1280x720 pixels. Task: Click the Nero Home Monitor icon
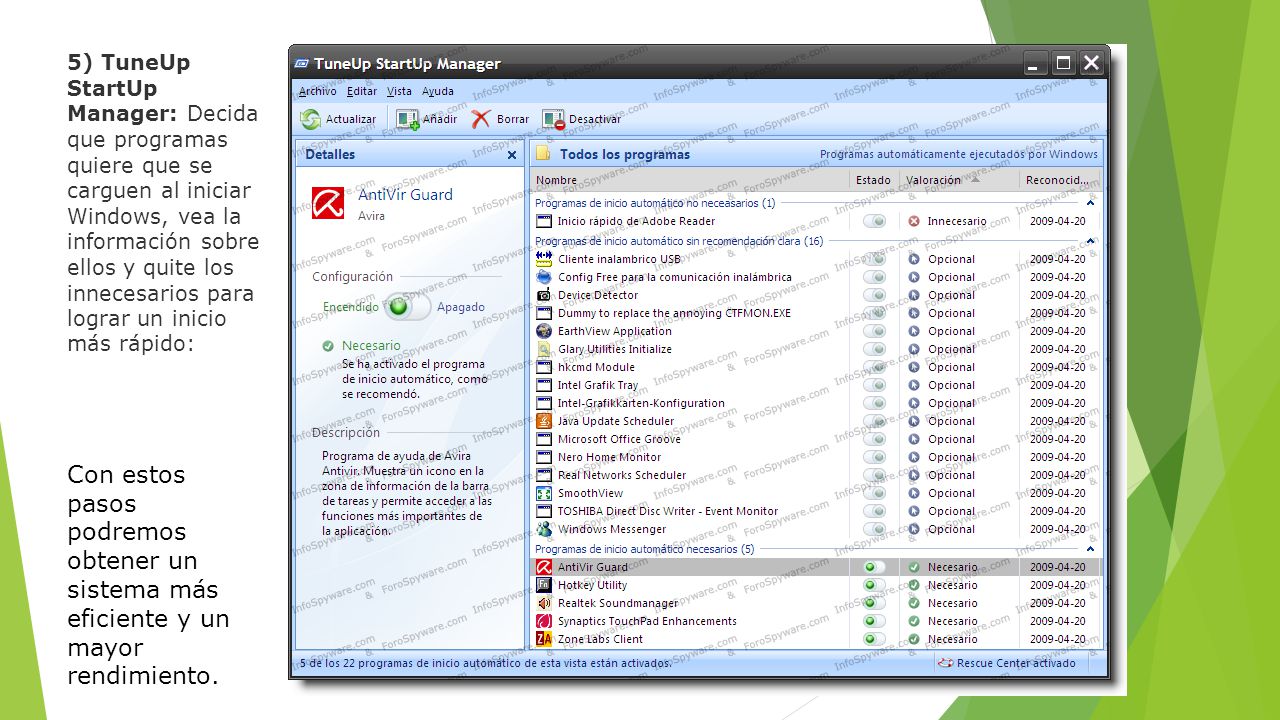[x=544, y=457]
